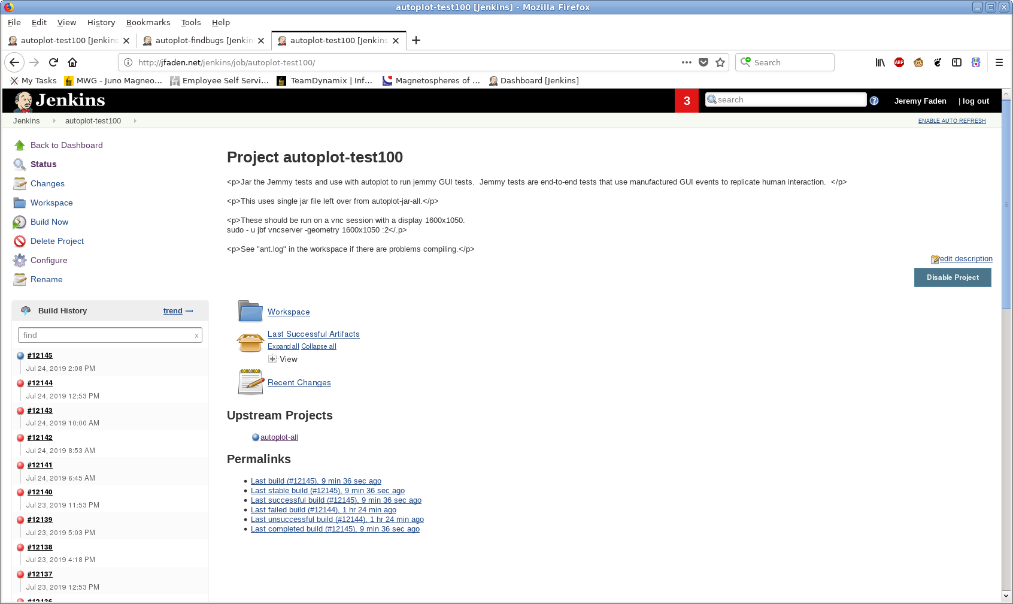Collapse the build trend dash toggle
This screenshot has height=604, width=1013.
189,311
